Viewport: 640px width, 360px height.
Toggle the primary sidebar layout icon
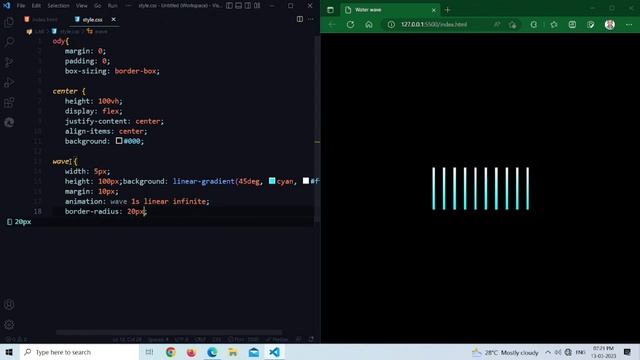point(229,6)
